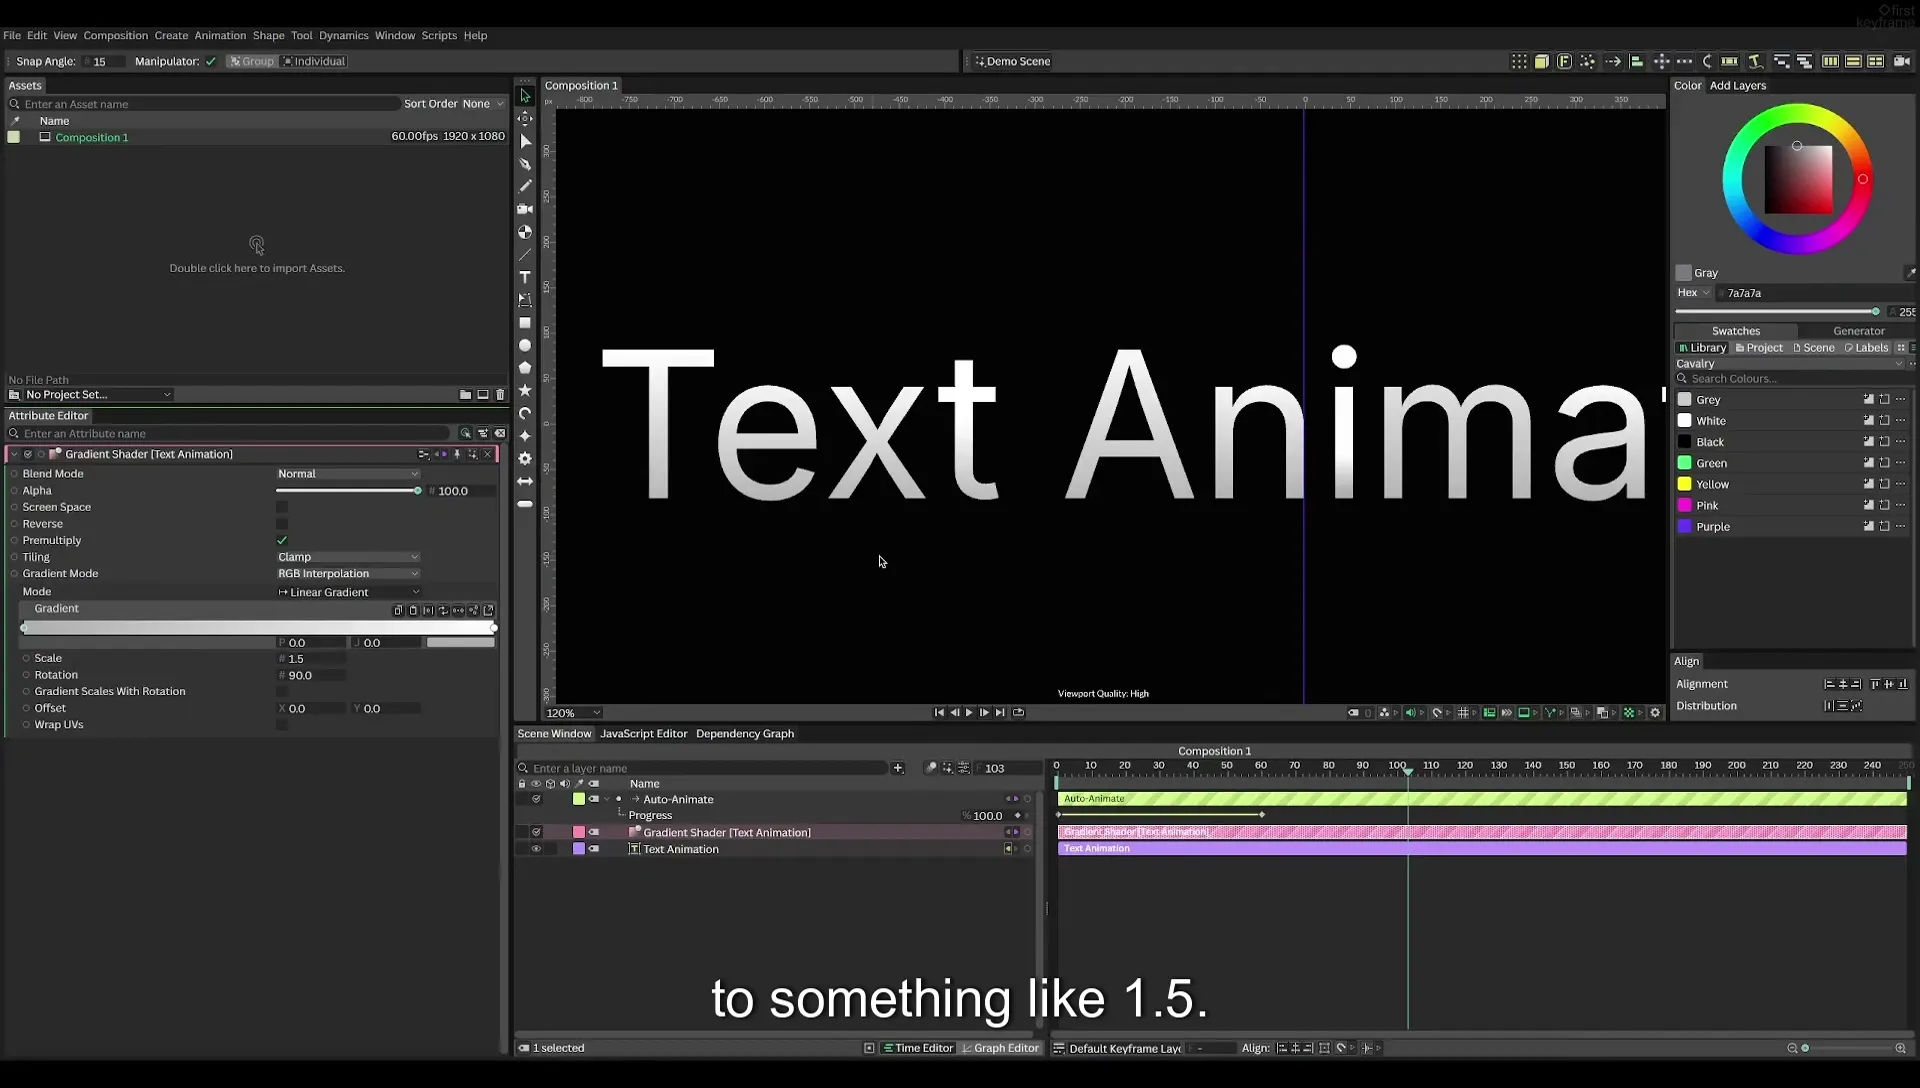Click the gradient ramp bar

click(258, 628)
